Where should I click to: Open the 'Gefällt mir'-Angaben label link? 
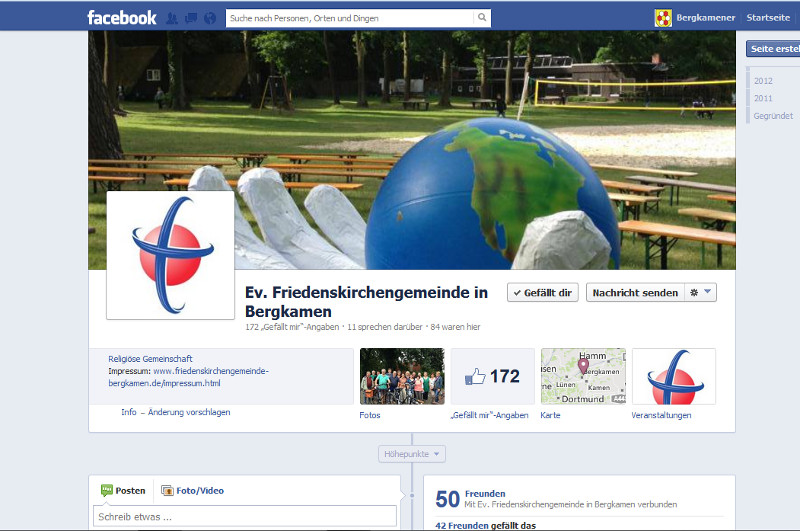[489, 415]
